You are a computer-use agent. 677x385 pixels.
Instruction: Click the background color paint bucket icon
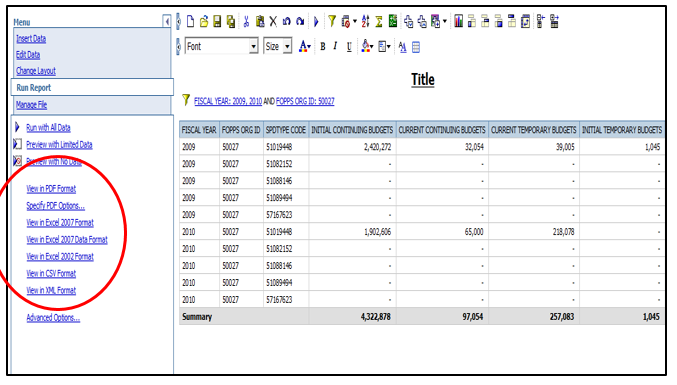point(365,47)
